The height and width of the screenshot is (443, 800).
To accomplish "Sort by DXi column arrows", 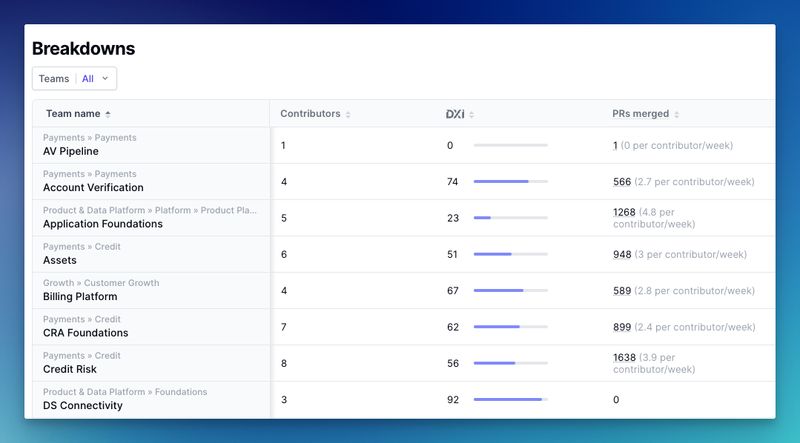I will pos(471,114).
